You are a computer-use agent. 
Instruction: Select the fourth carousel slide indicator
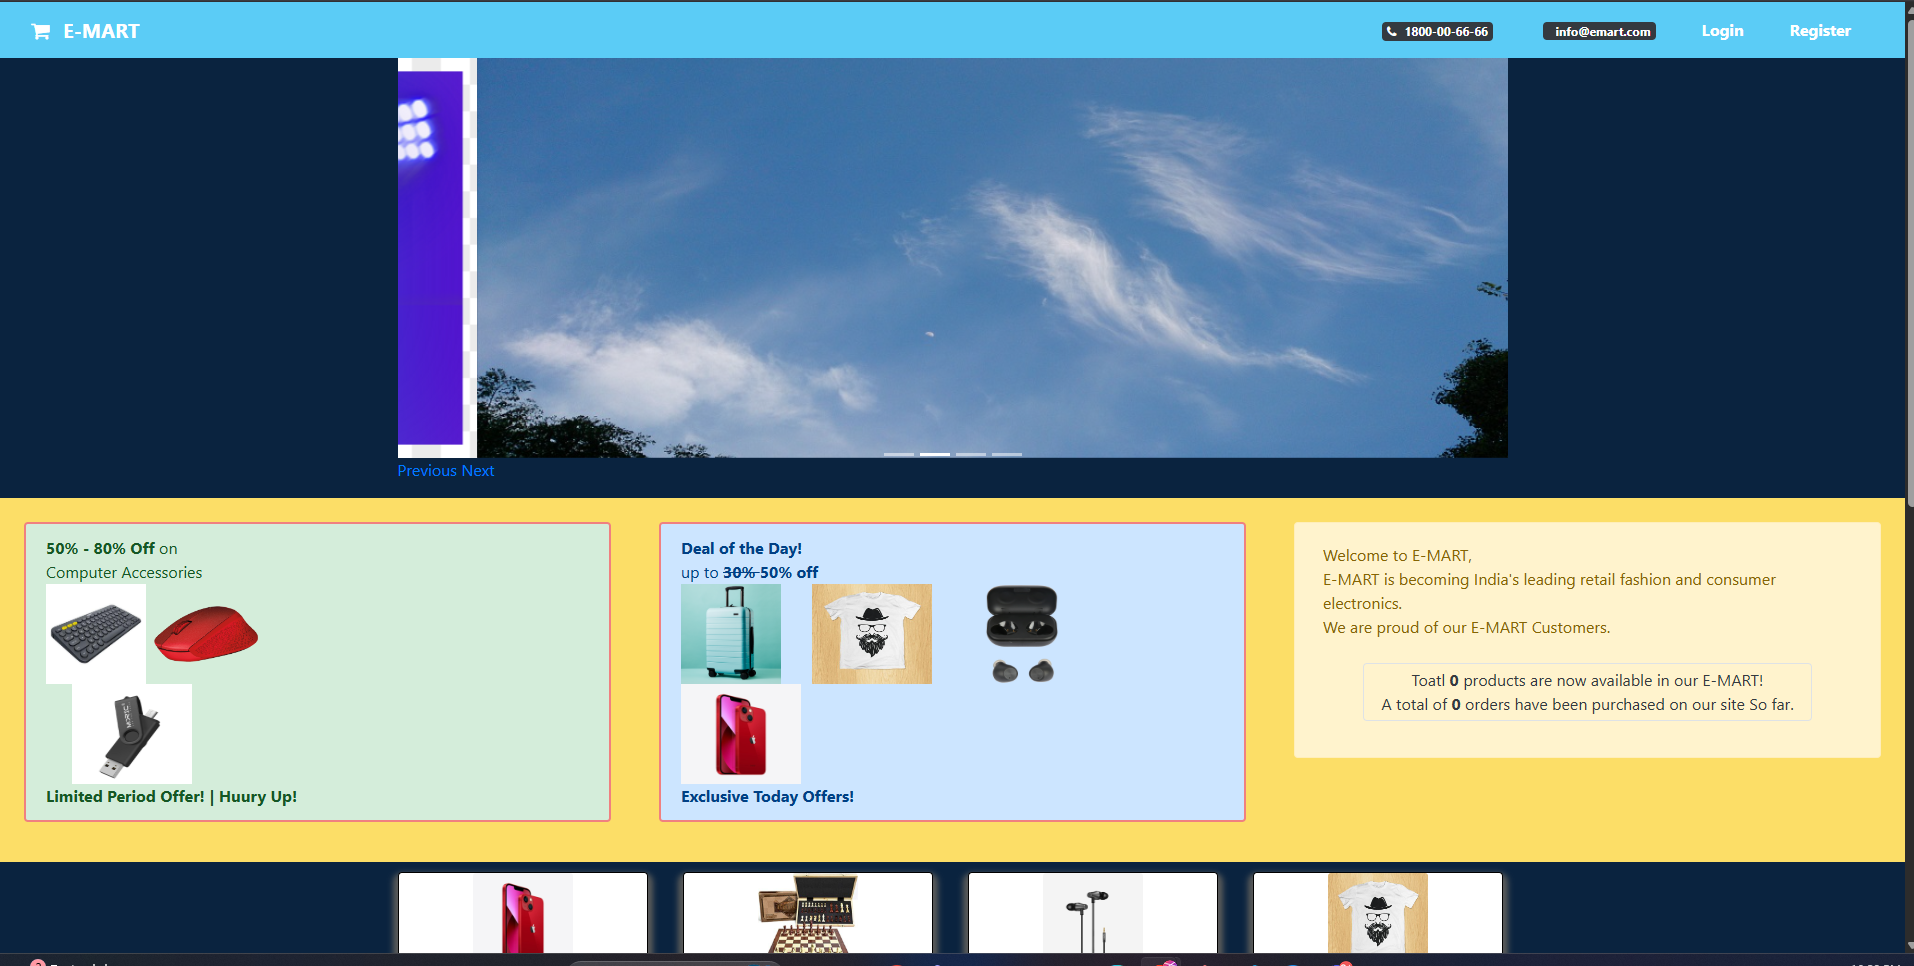(x=1006, y=454)
